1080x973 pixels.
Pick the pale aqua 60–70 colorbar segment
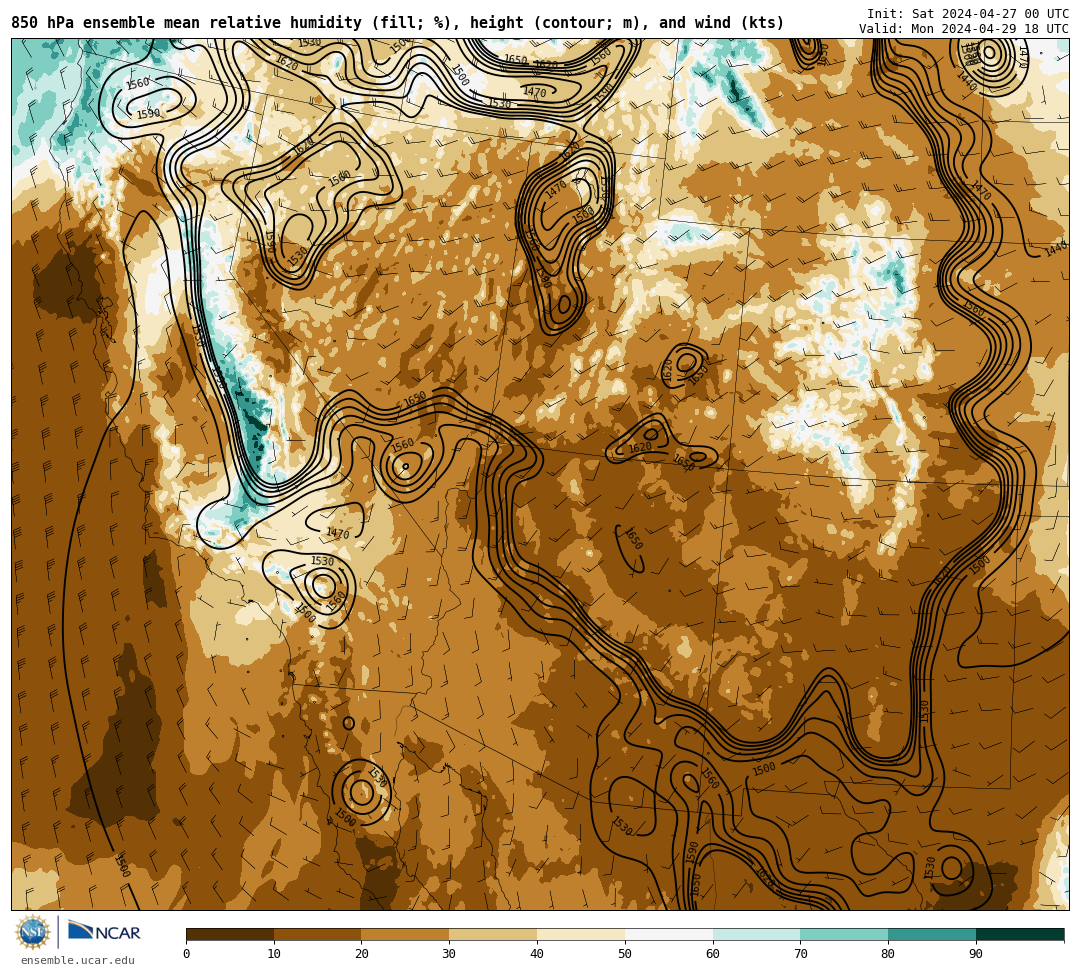(756, 934)
